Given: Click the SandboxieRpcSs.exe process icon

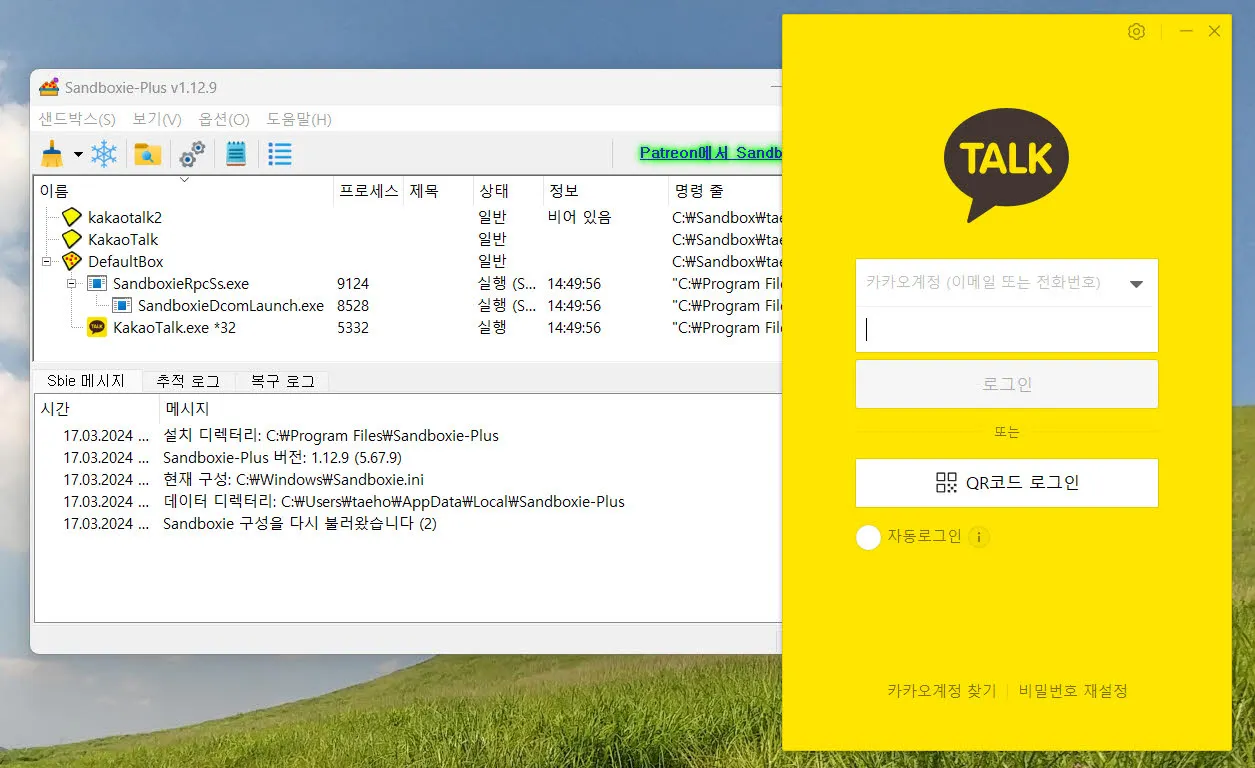Looking at the screenshot, I should pos(97,284).
